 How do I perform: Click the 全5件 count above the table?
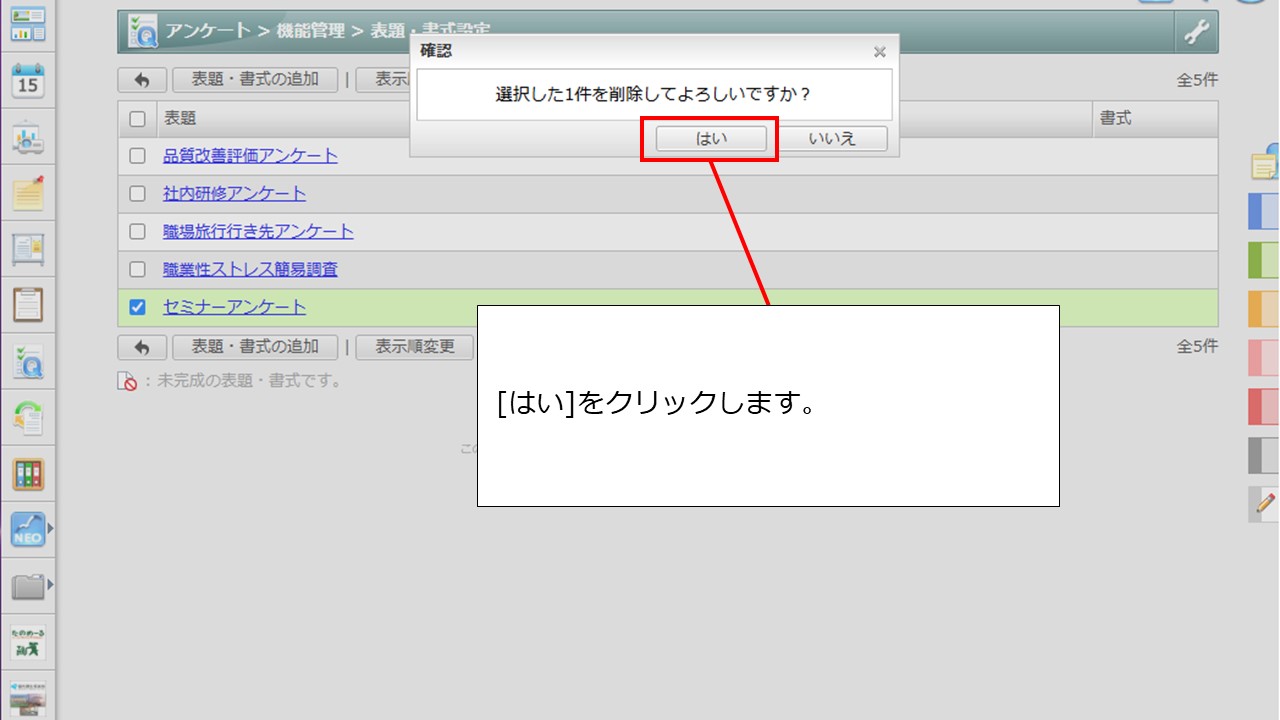tap(1197, 81)
